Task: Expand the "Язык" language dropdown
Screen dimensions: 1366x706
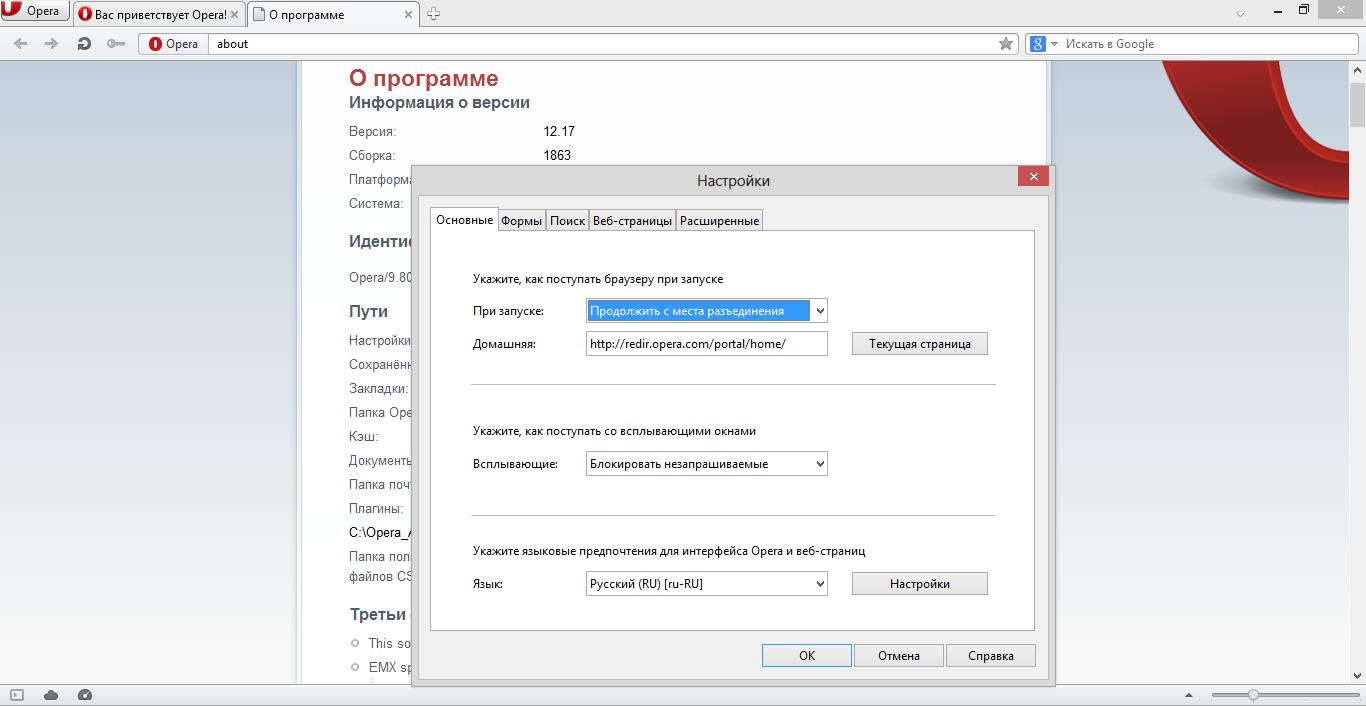Action: [x=706, y=584]
